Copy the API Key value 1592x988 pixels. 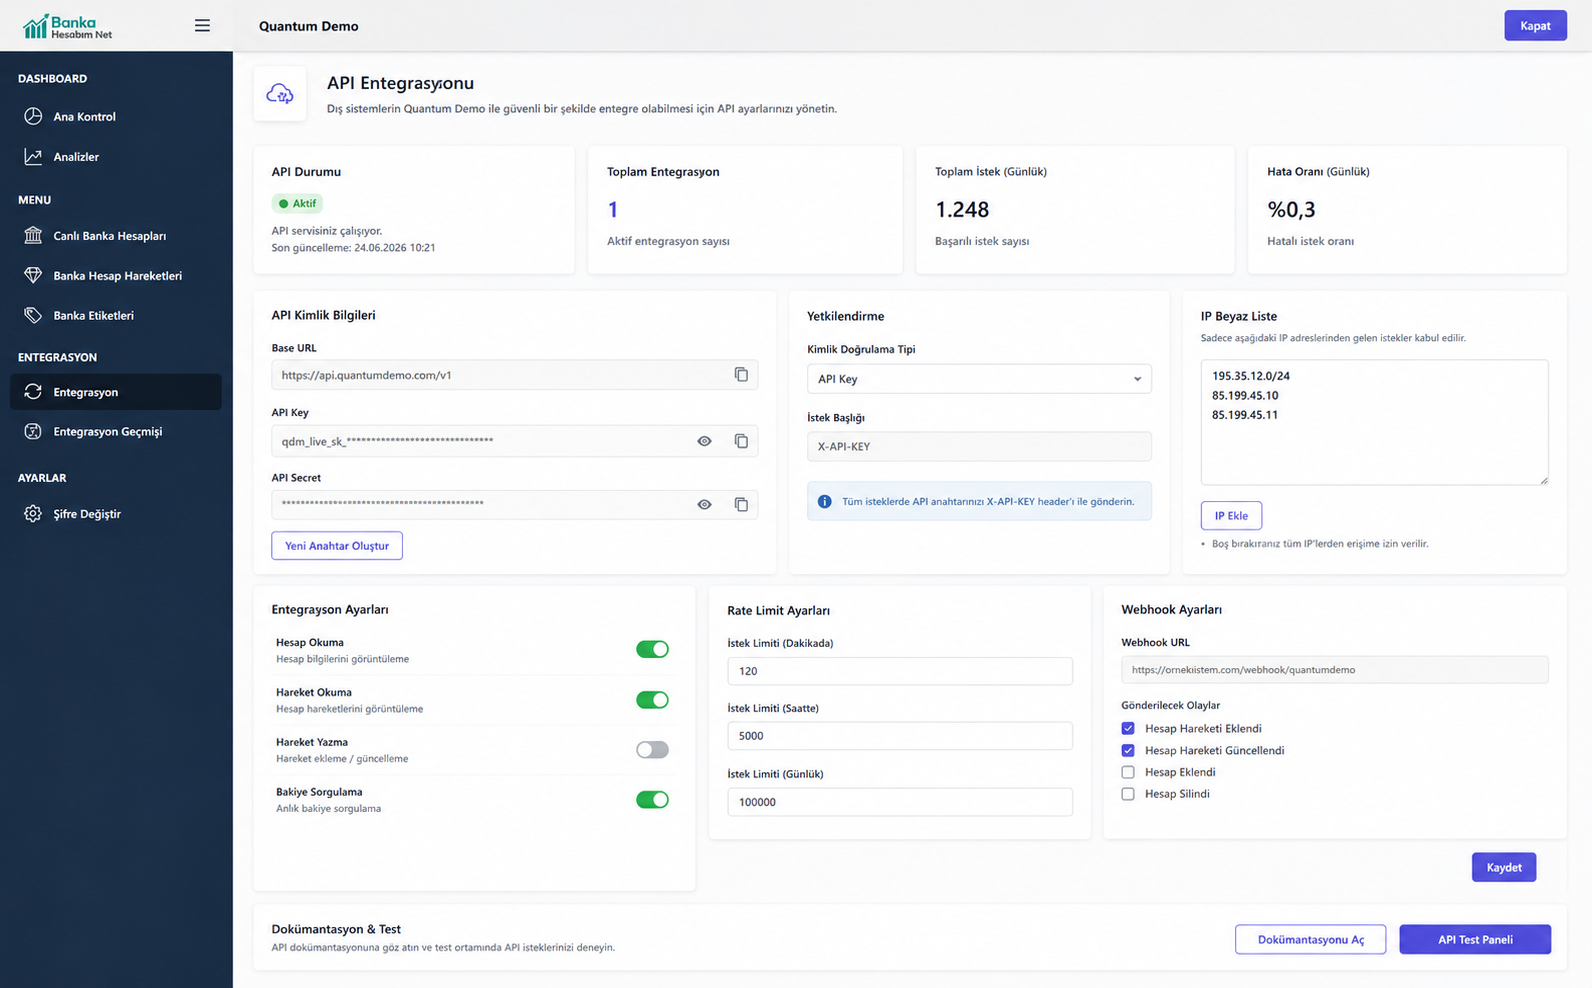click(x=741, y=441)
